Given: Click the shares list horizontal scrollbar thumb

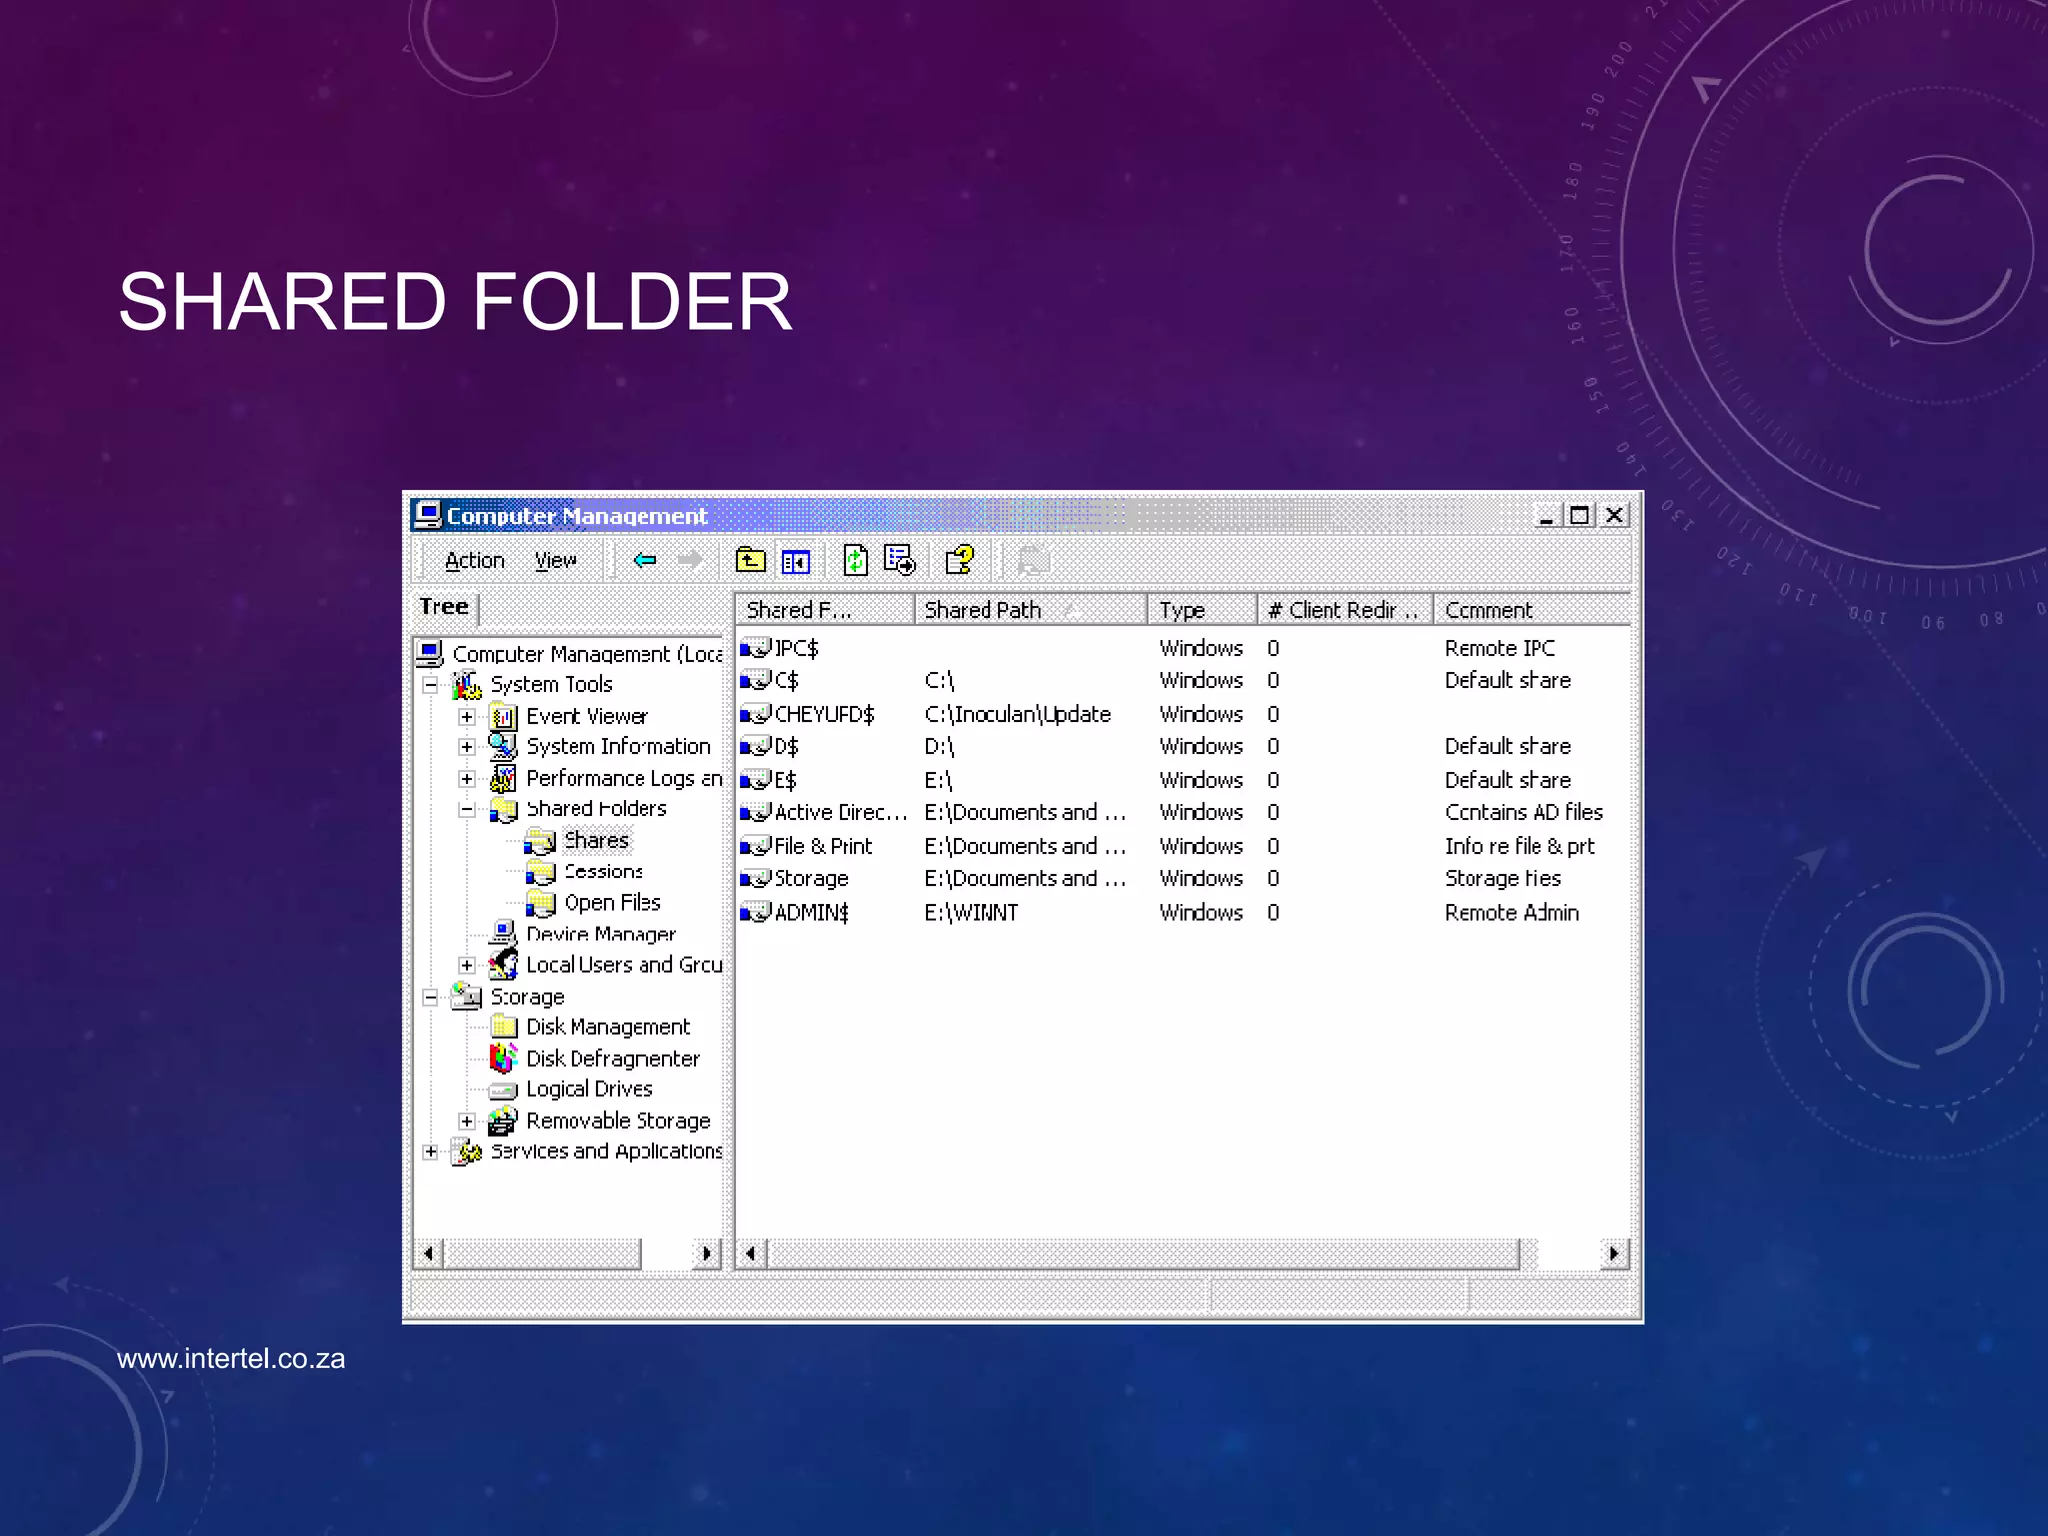Looking at the screenshot, I should click(x=1143, y=1253).
